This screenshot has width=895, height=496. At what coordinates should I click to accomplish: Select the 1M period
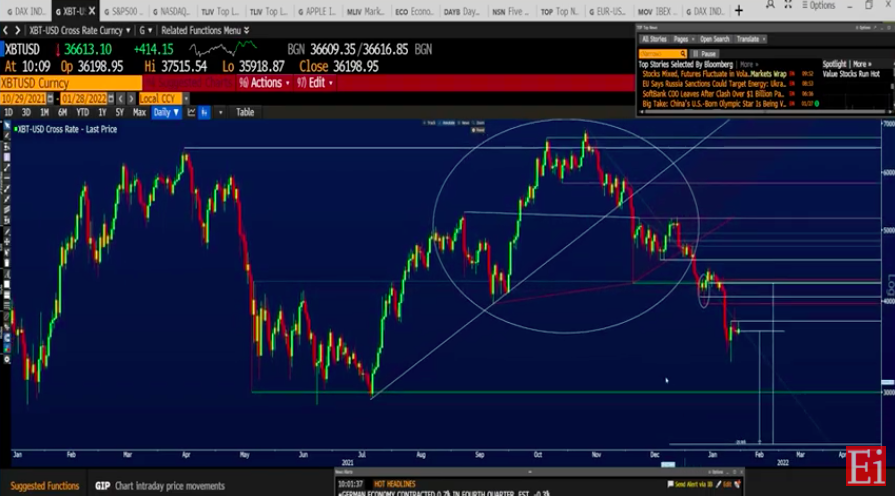pos(45,112)
